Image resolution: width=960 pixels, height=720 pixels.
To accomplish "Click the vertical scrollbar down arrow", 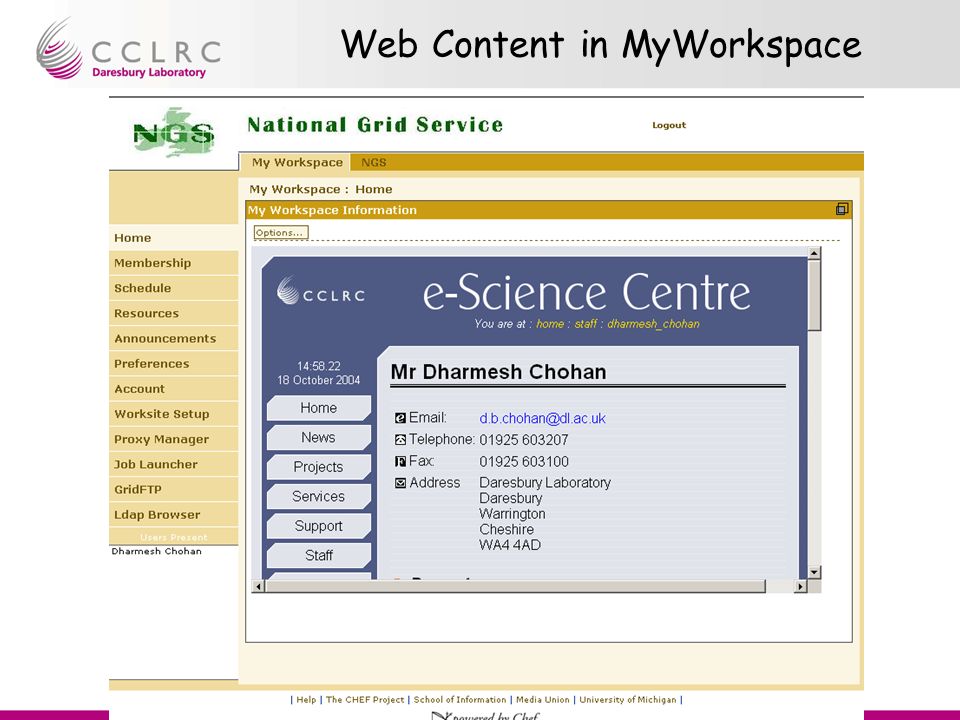I will 814,572.
